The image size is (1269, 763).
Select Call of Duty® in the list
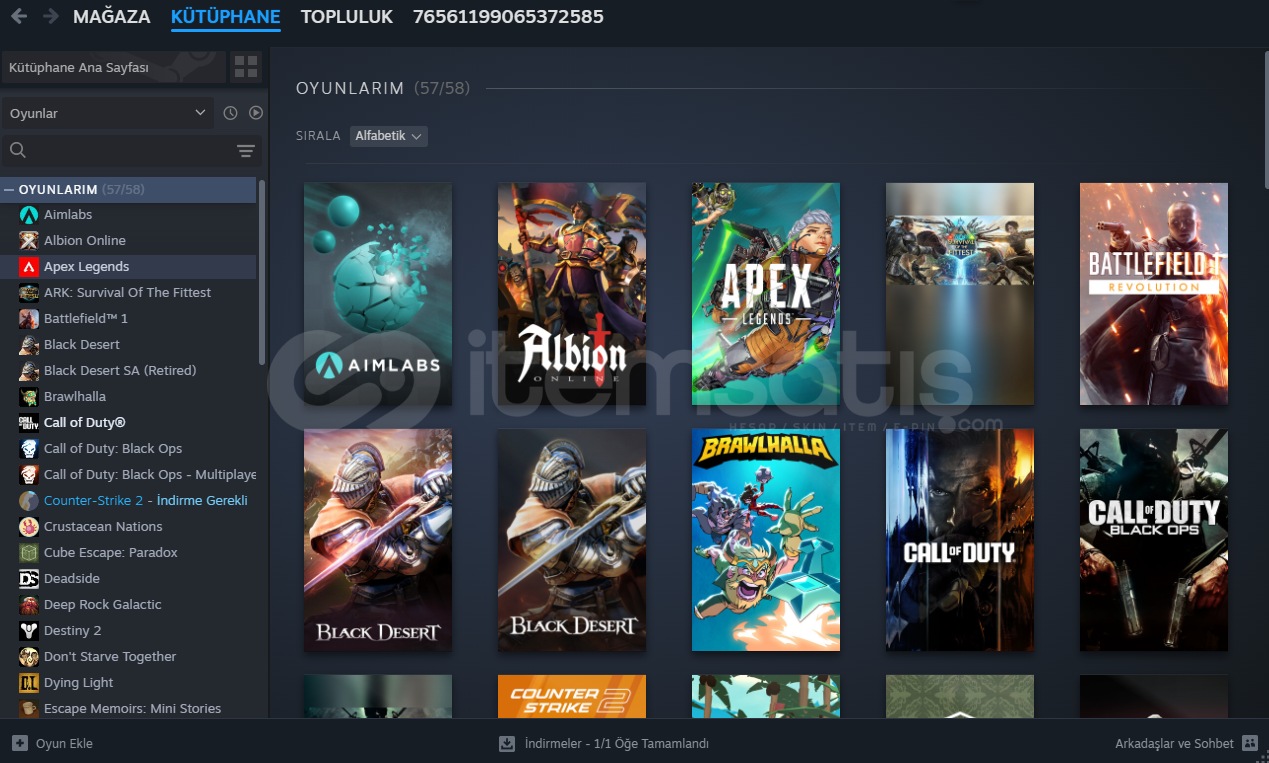coord(129,423)
